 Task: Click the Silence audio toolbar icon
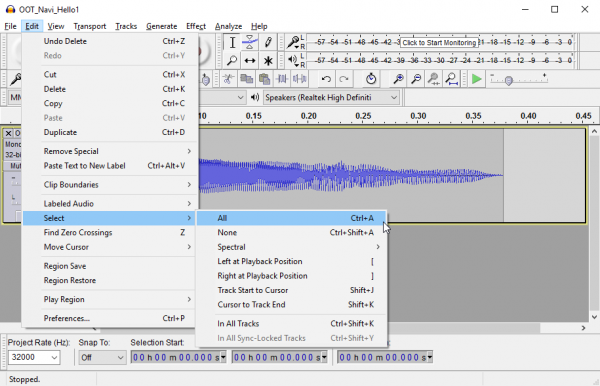(299, 79)
